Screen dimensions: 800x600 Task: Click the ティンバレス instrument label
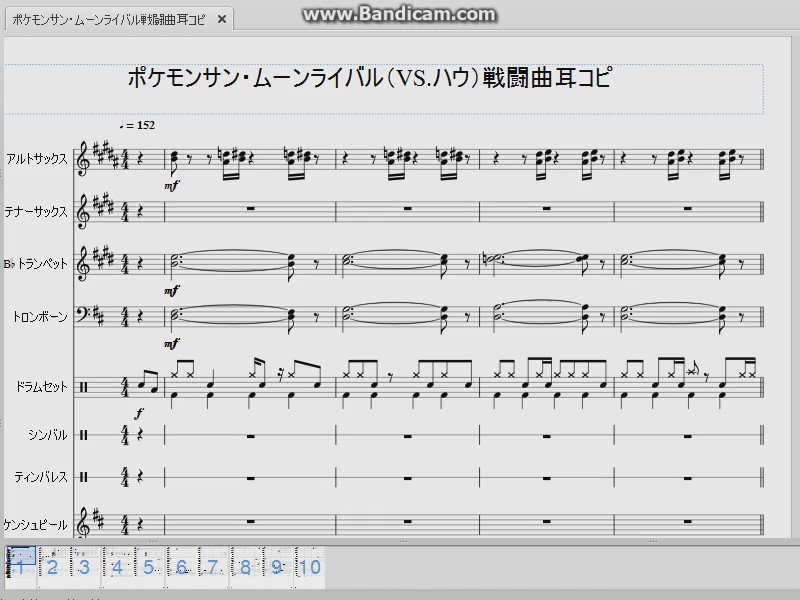(41, 477)
